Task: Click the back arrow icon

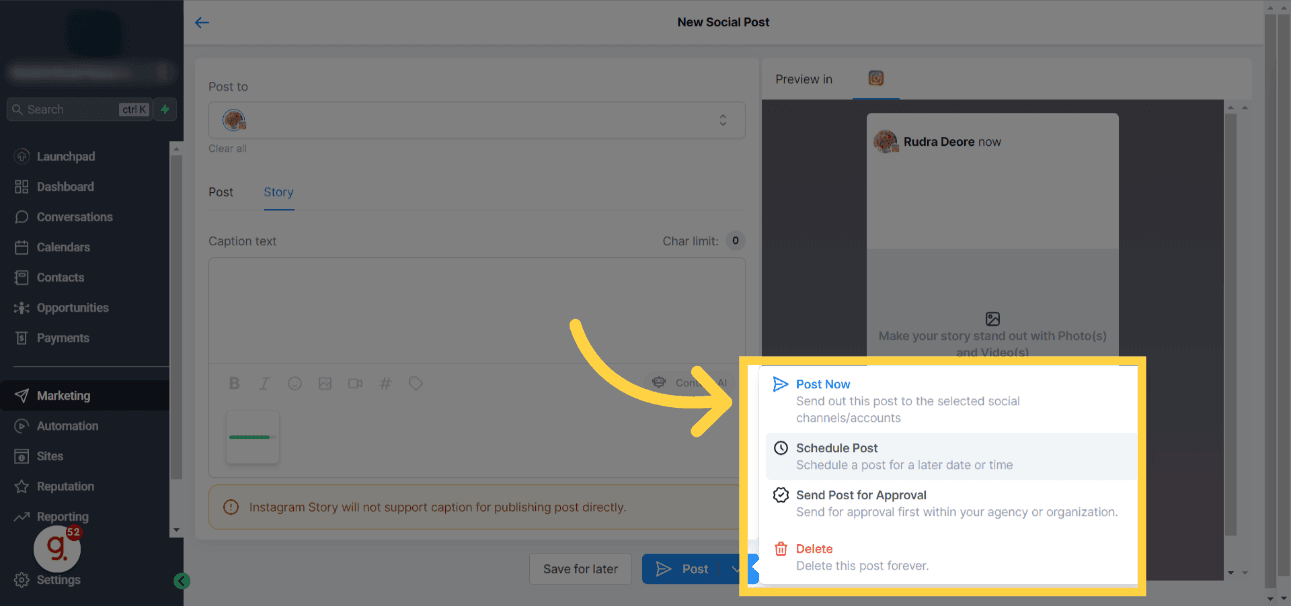Action: tap(202, 22)
